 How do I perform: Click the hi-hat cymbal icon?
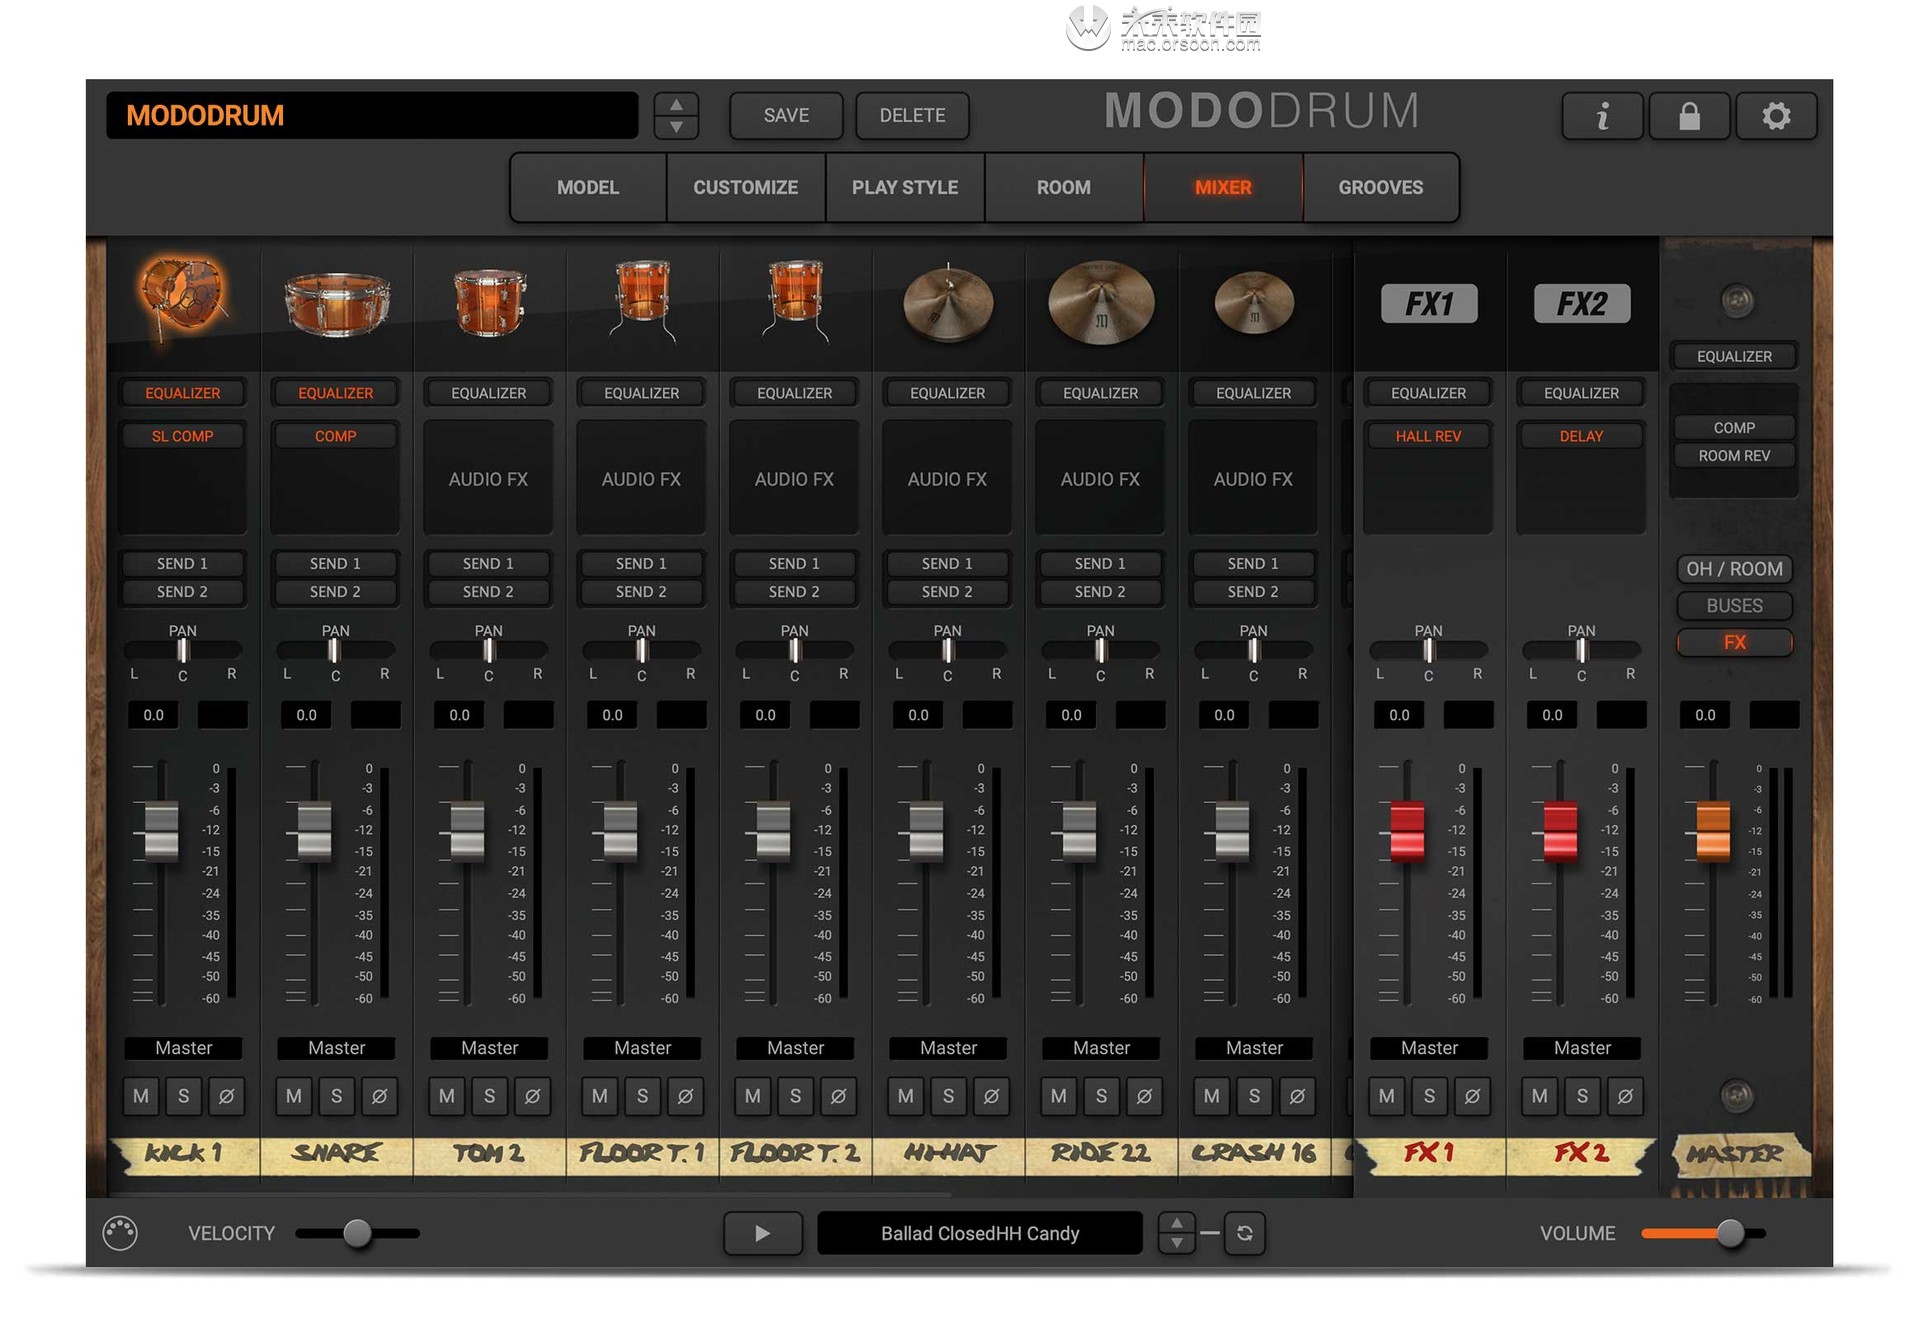[947, 302]
